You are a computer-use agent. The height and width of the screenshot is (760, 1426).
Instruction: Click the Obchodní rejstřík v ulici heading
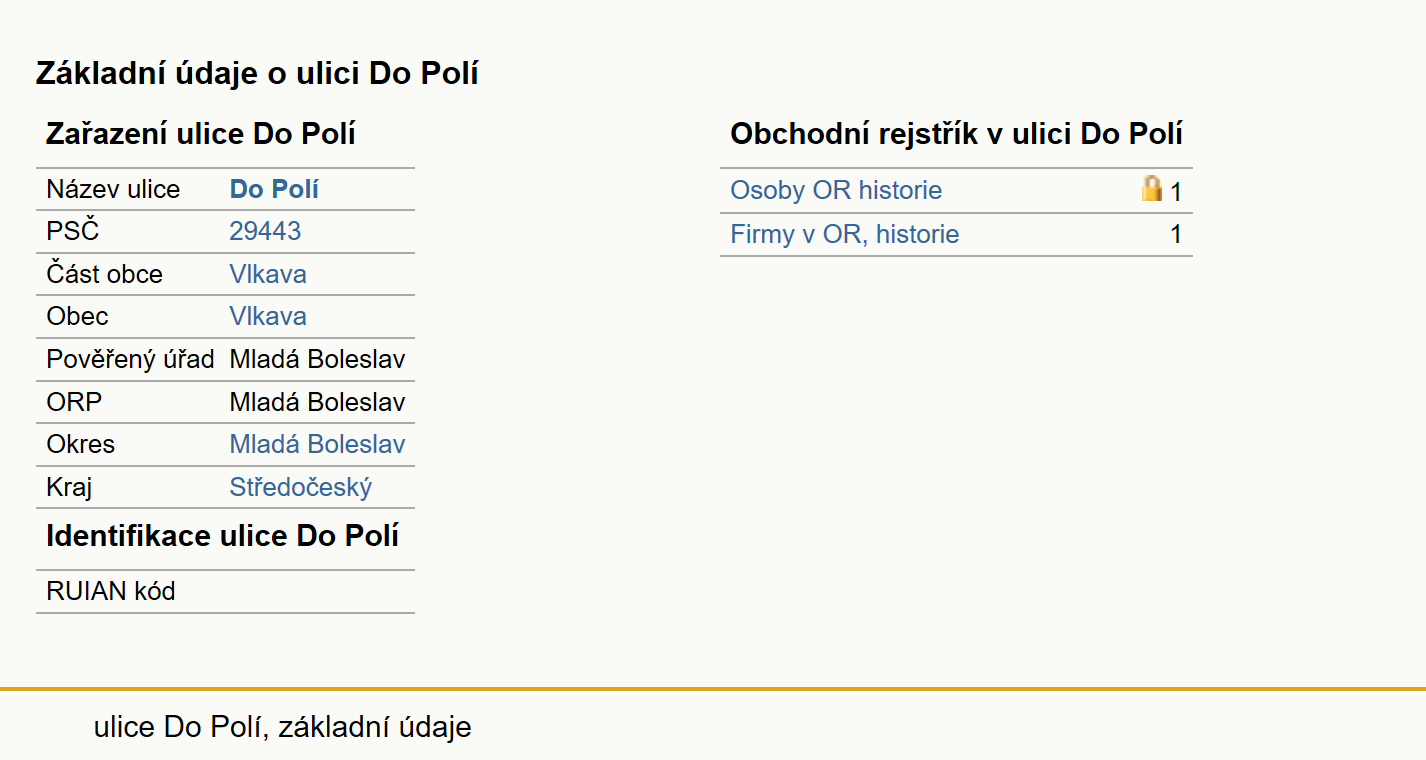click(957, 134)
